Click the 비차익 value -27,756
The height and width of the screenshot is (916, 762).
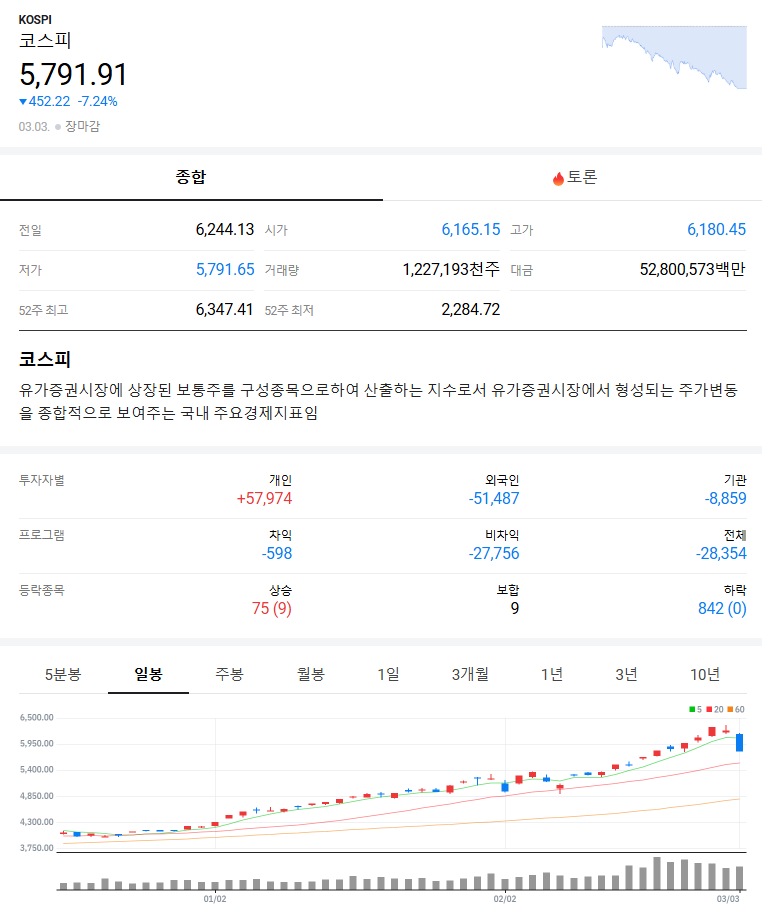coord(494,553)
